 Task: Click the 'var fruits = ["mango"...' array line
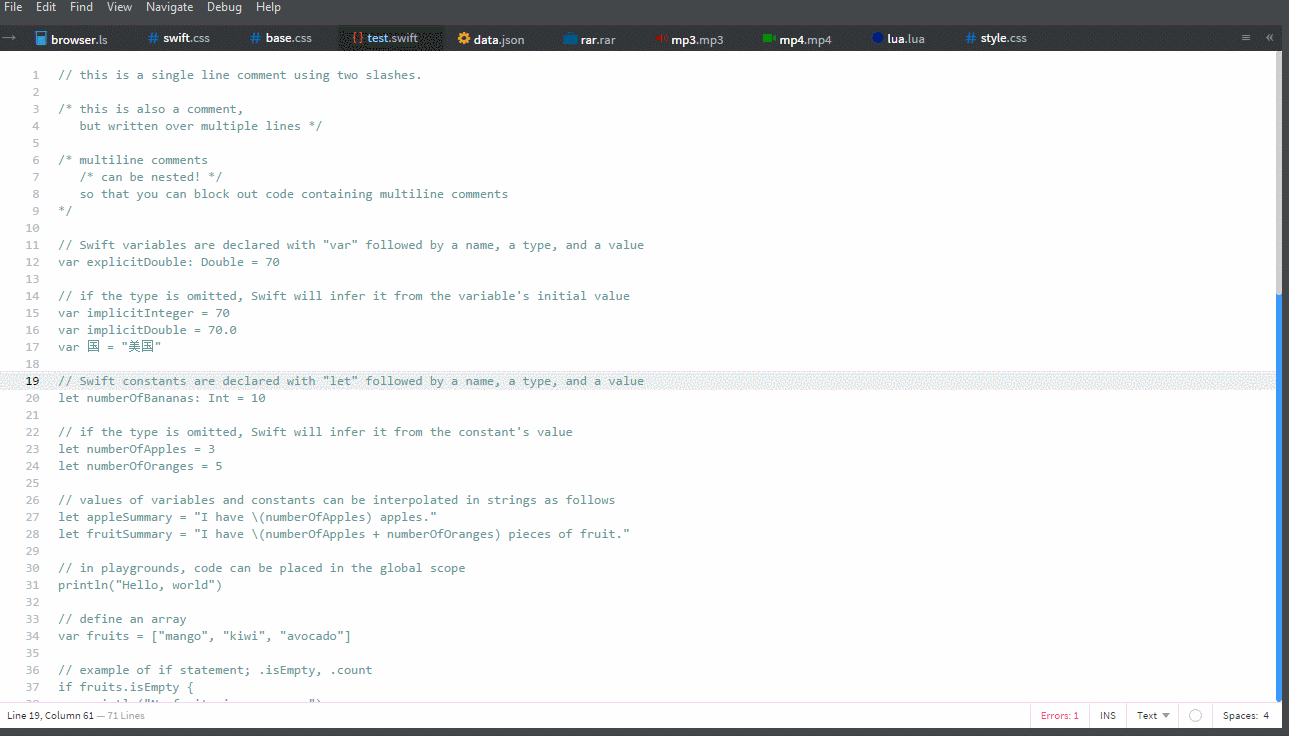[x=205, y=636]
